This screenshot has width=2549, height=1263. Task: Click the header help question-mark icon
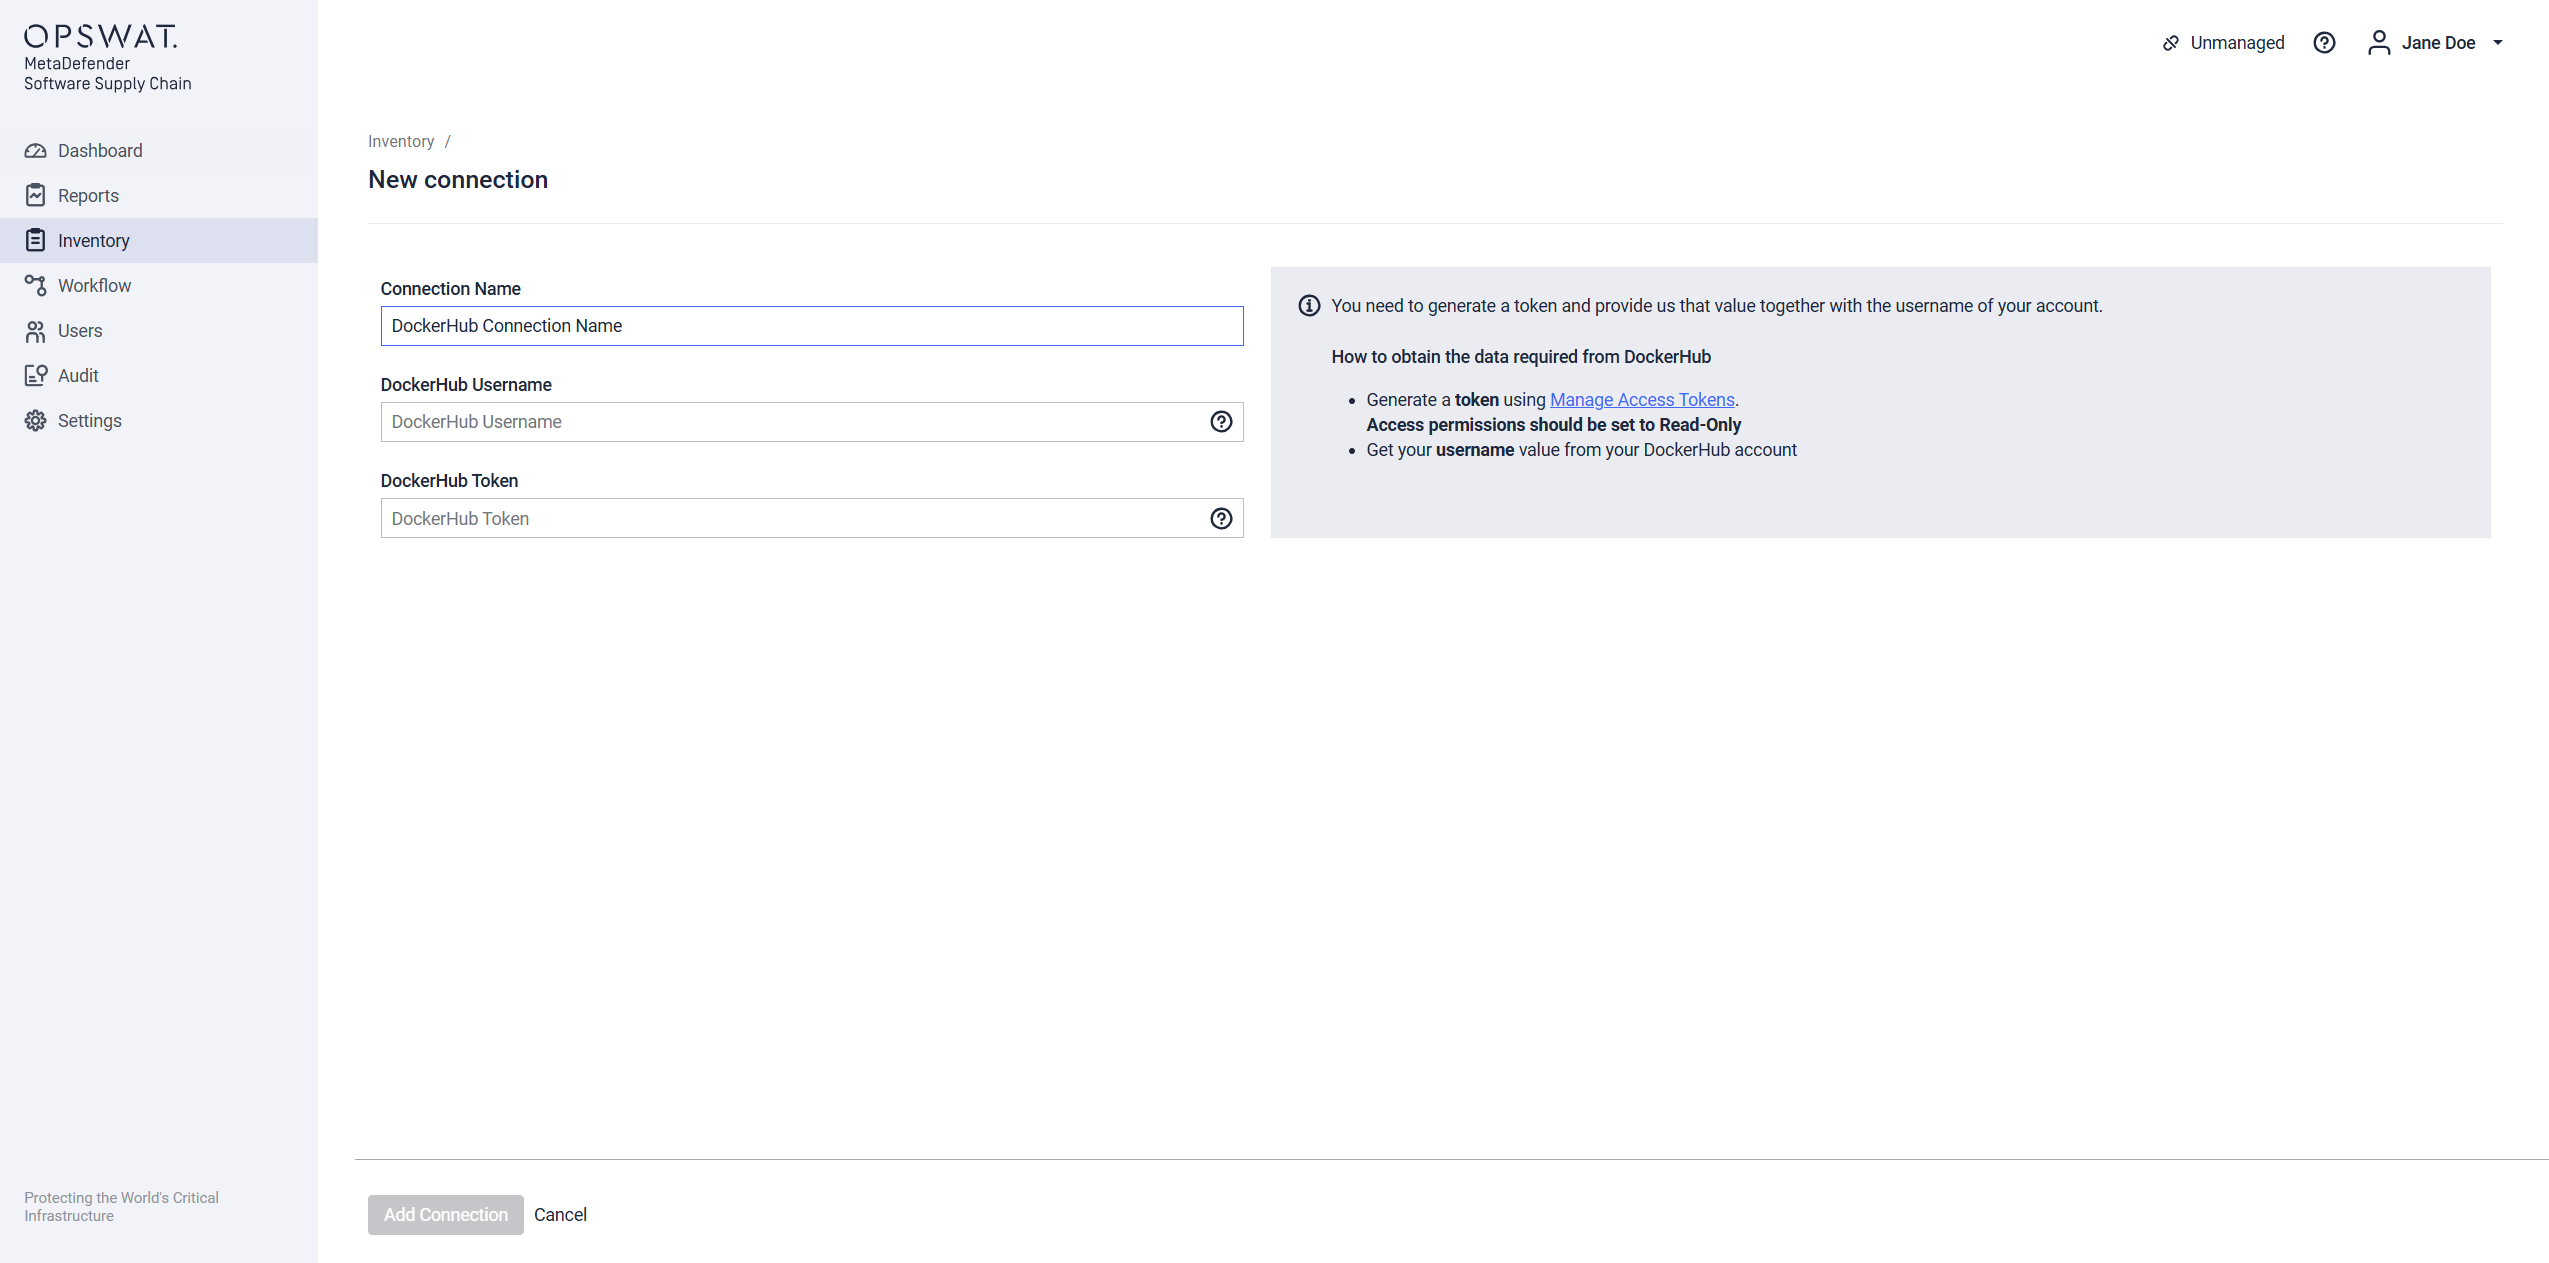(x=2324, y=43)
